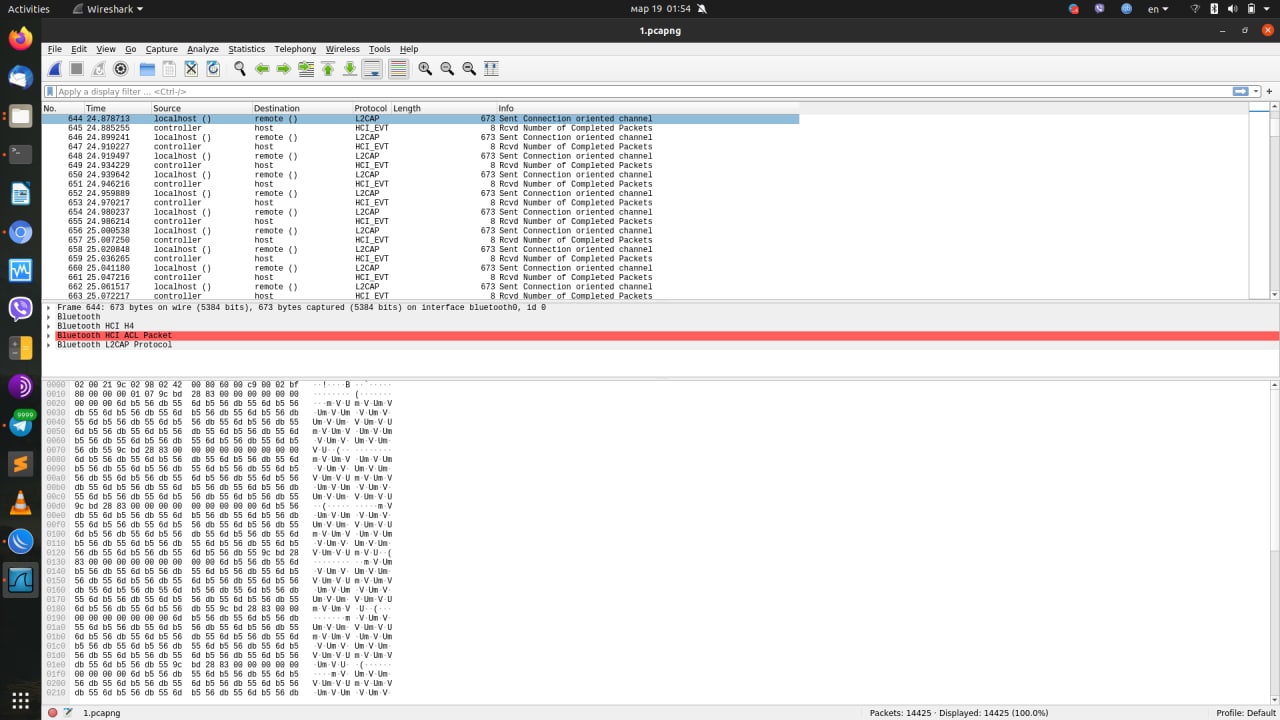Click expert information status bar circle
This screenshot has height=720, width=1280.
tap(52, 713)
